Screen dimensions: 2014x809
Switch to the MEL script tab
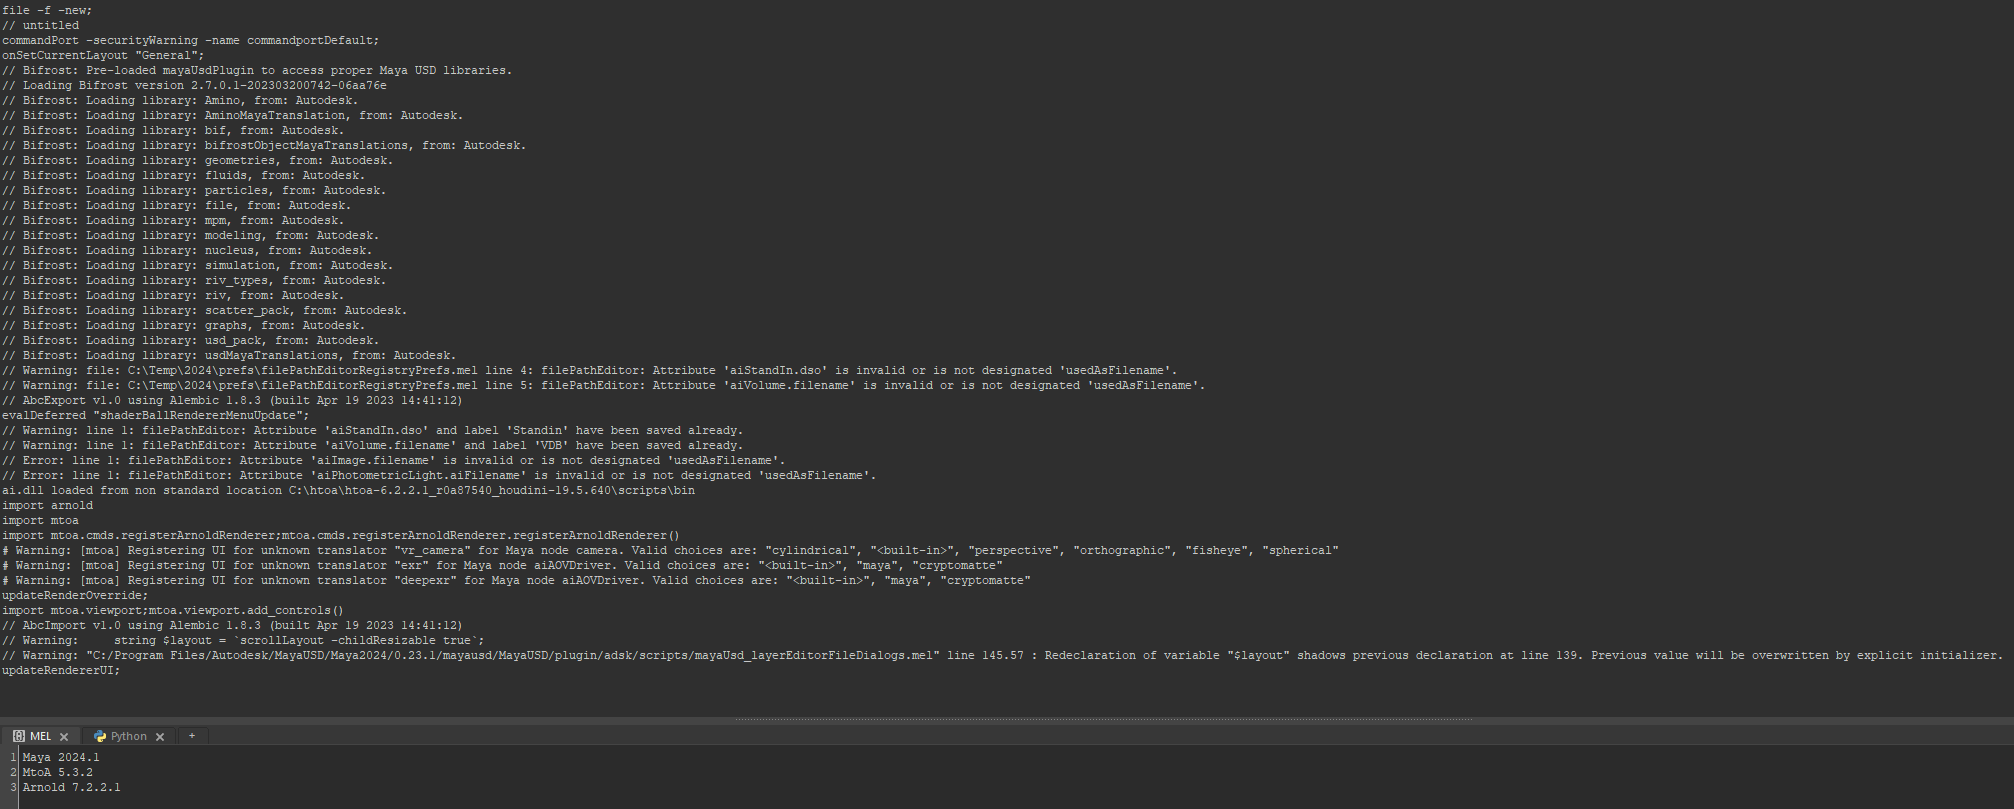point(39,736)
